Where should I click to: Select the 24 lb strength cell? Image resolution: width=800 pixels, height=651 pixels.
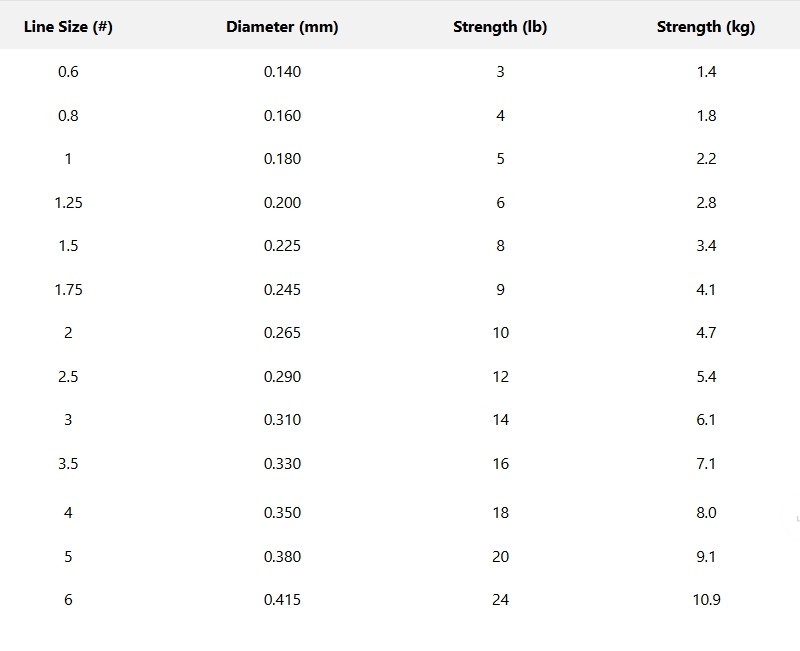(x=501, y=599)
